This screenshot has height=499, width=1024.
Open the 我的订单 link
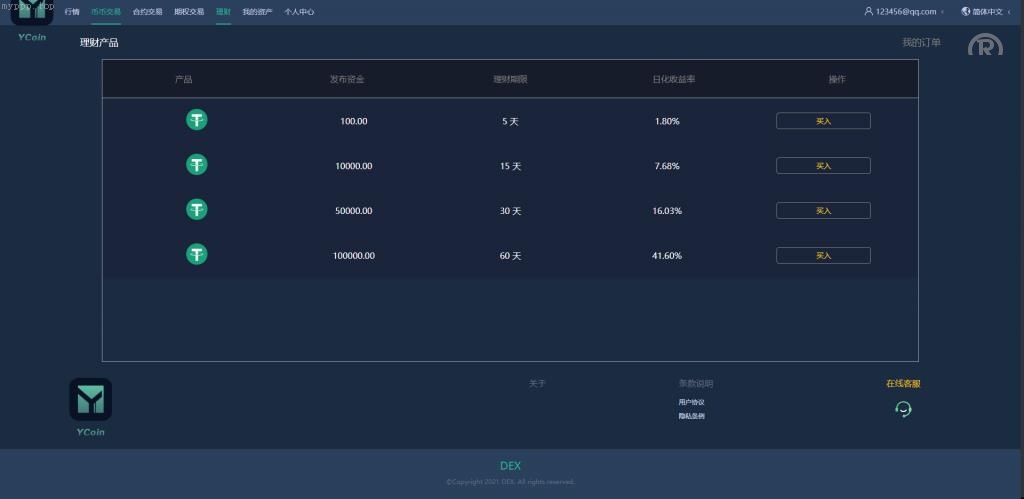coord(921,43)
